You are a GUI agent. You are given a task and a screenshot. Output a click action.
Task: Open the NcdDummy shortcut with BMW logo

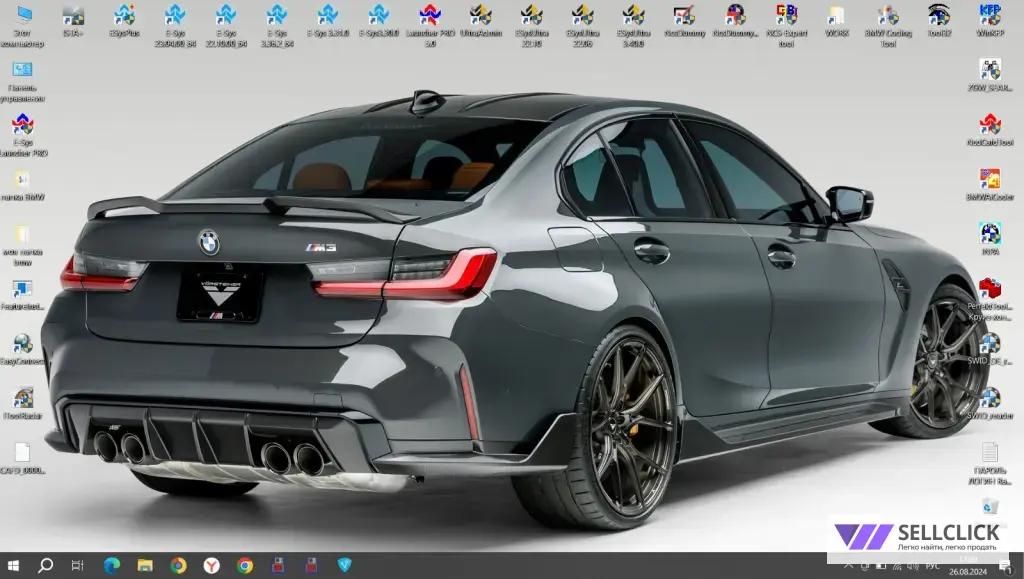click(x=735, y=20)
